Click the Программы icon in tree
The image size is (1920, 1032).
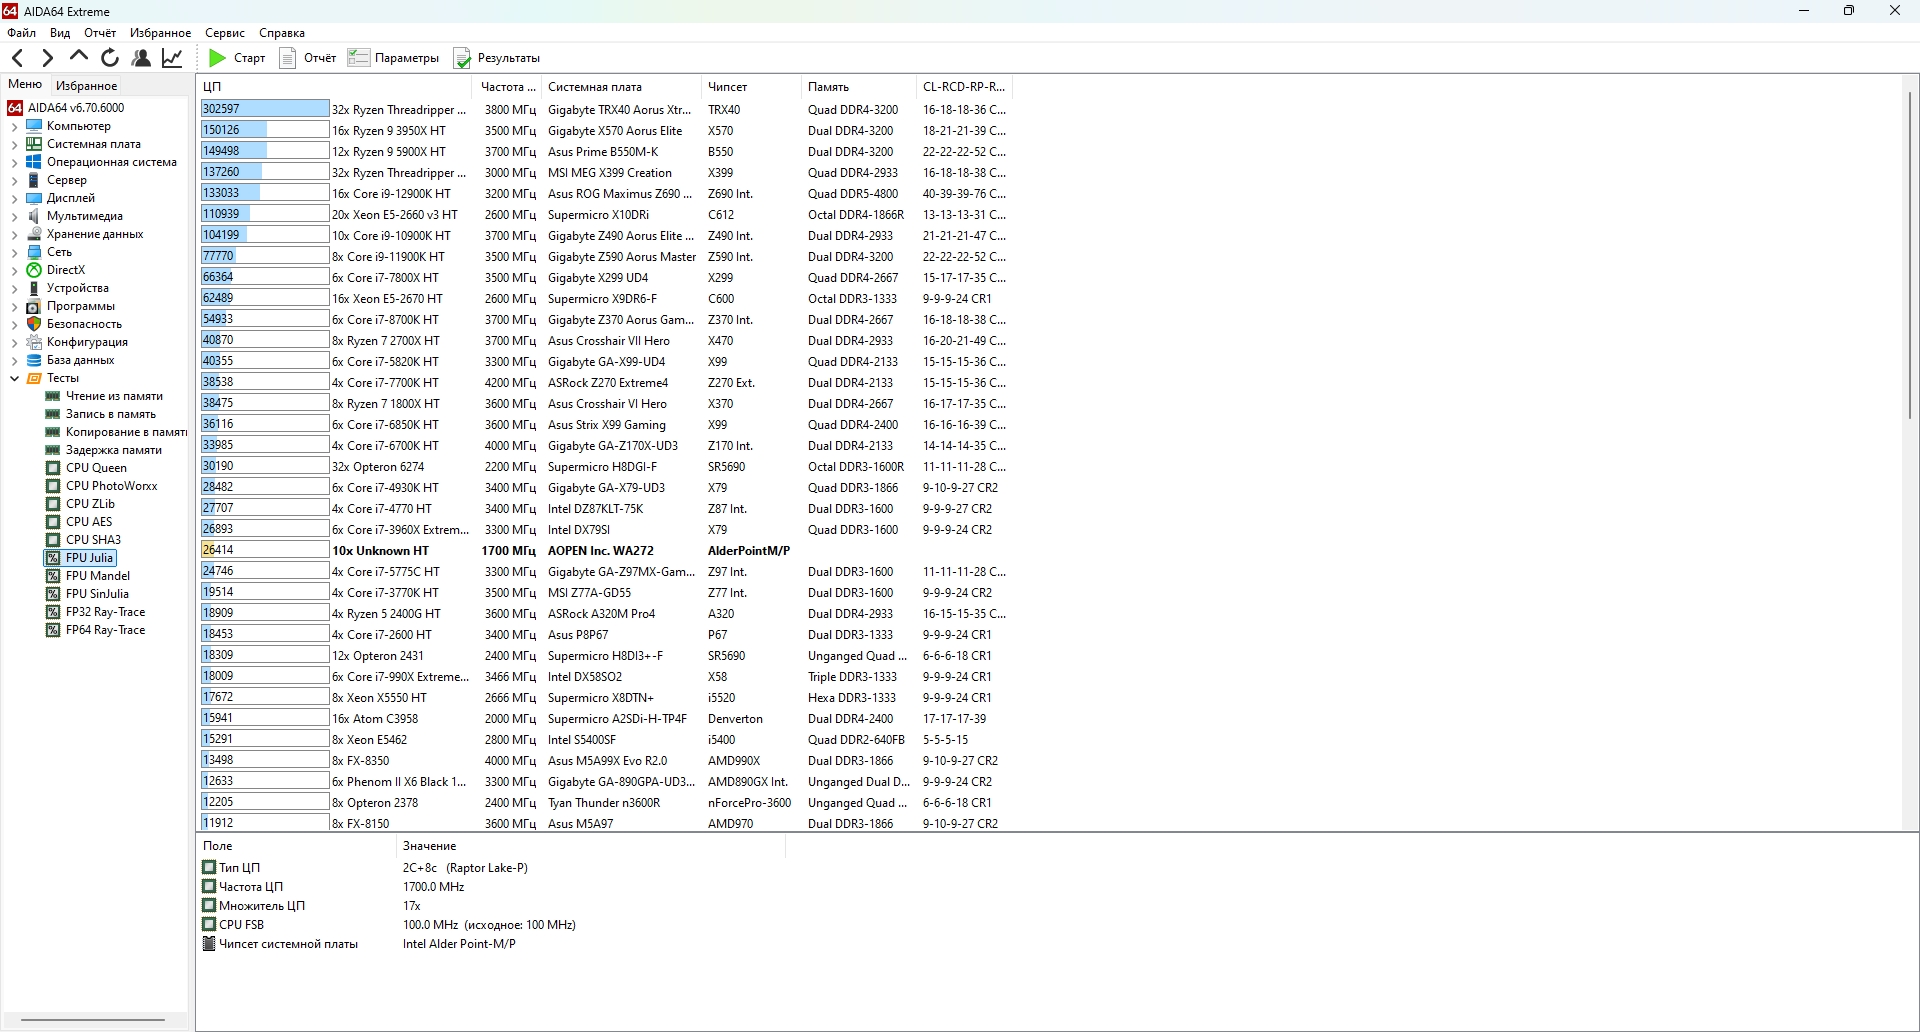point(34,306)
